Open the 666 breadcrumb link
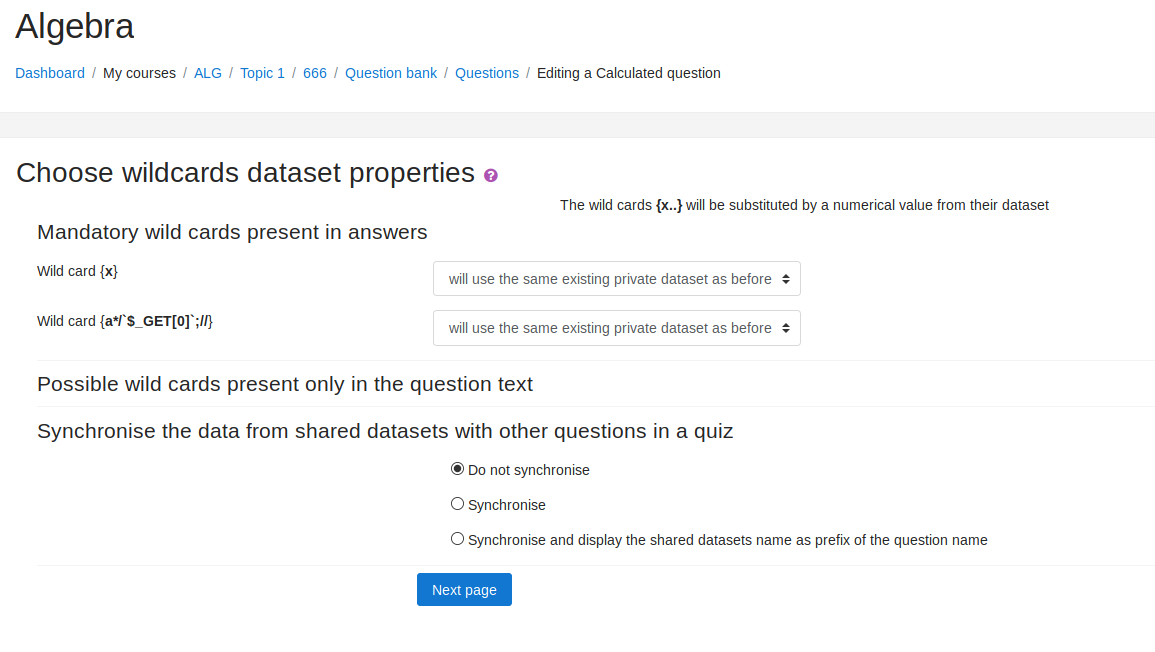Image resolution: width=1155 pixels, height=652 pixels. [x=315, y=73]
